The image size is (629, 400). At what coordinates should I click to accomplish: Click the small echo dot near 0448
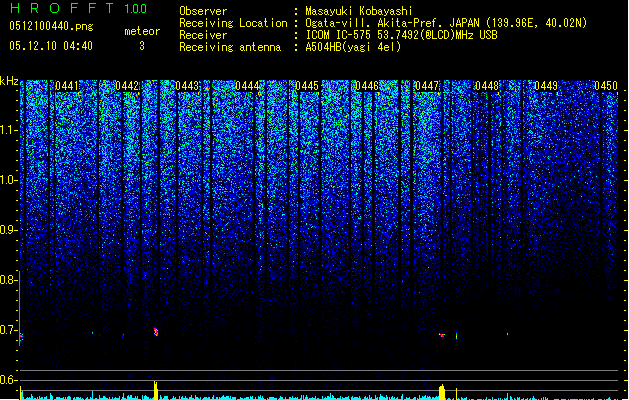[507, 334]
